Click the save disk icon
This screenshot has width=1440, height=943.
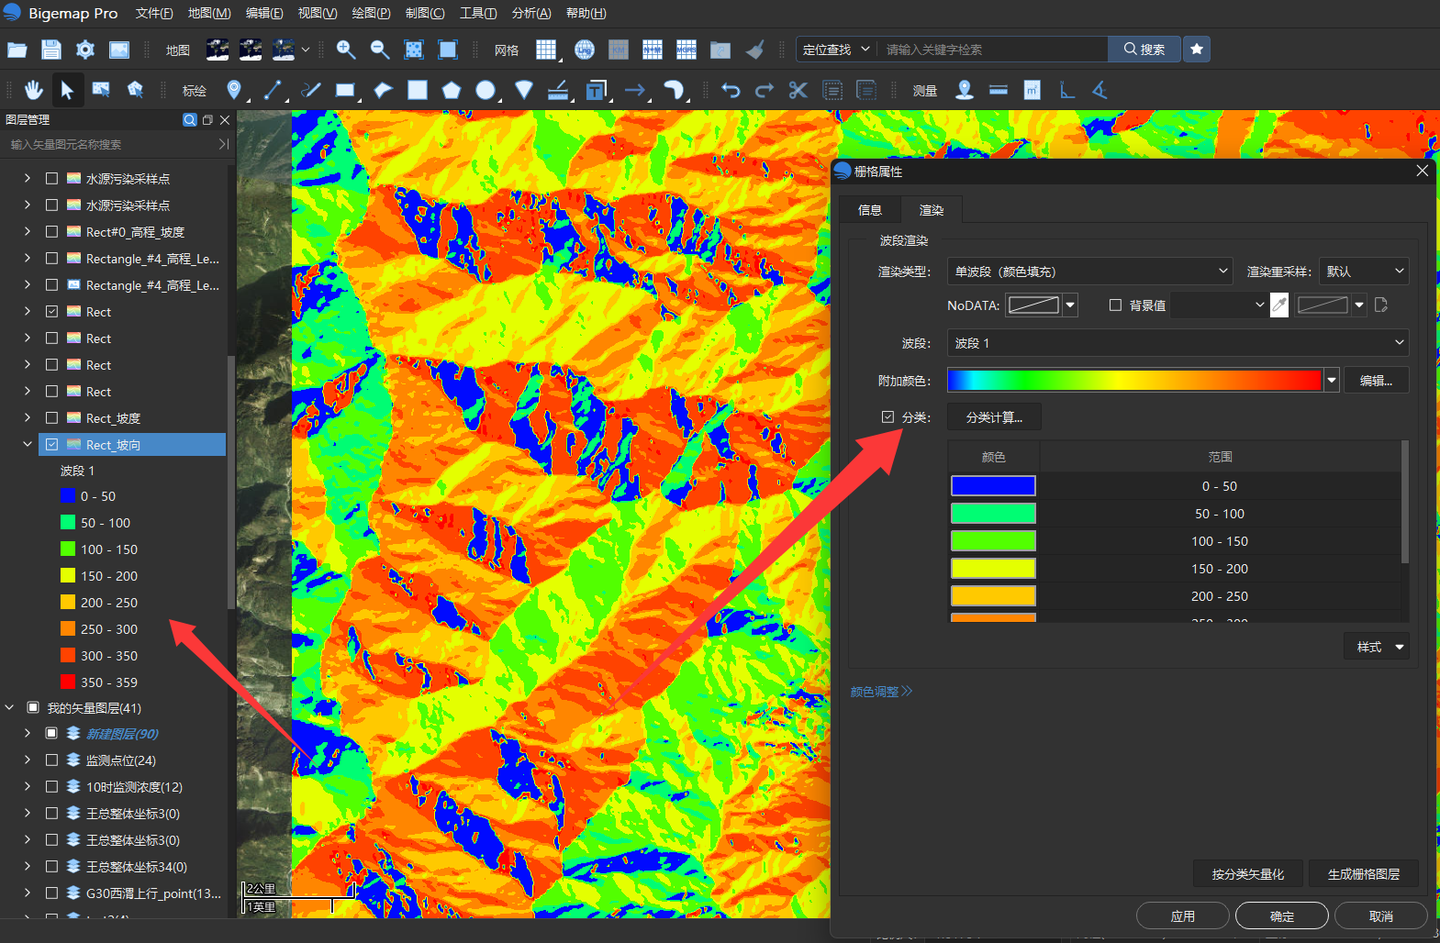tap(51, 49)
